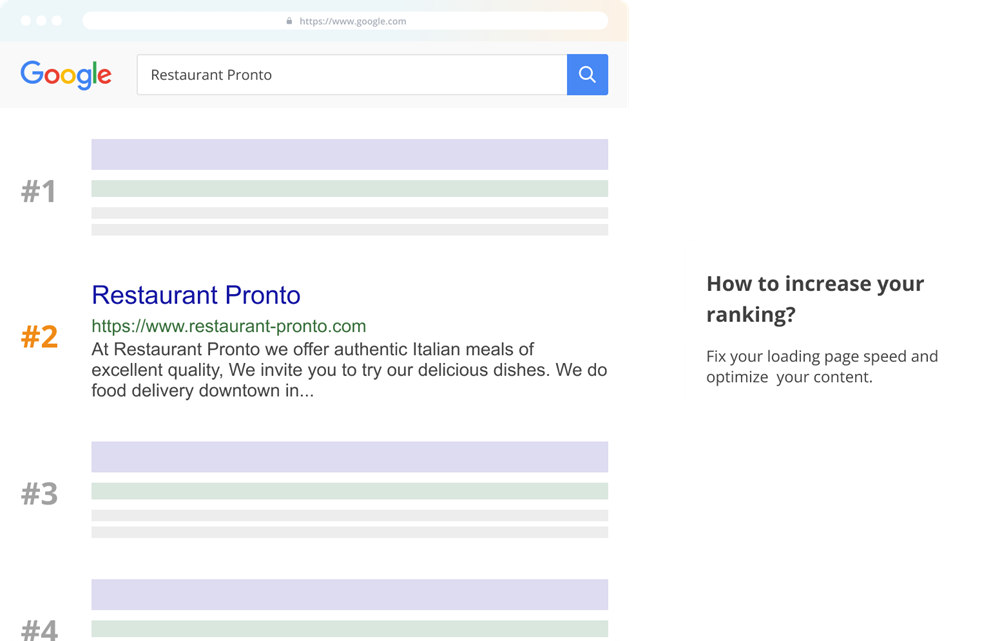Image resolution: width=1000 pixels, height=641 pixels.
Task: Click the "How to increase your ranking?" heading
Action: [x=815, y=298]
